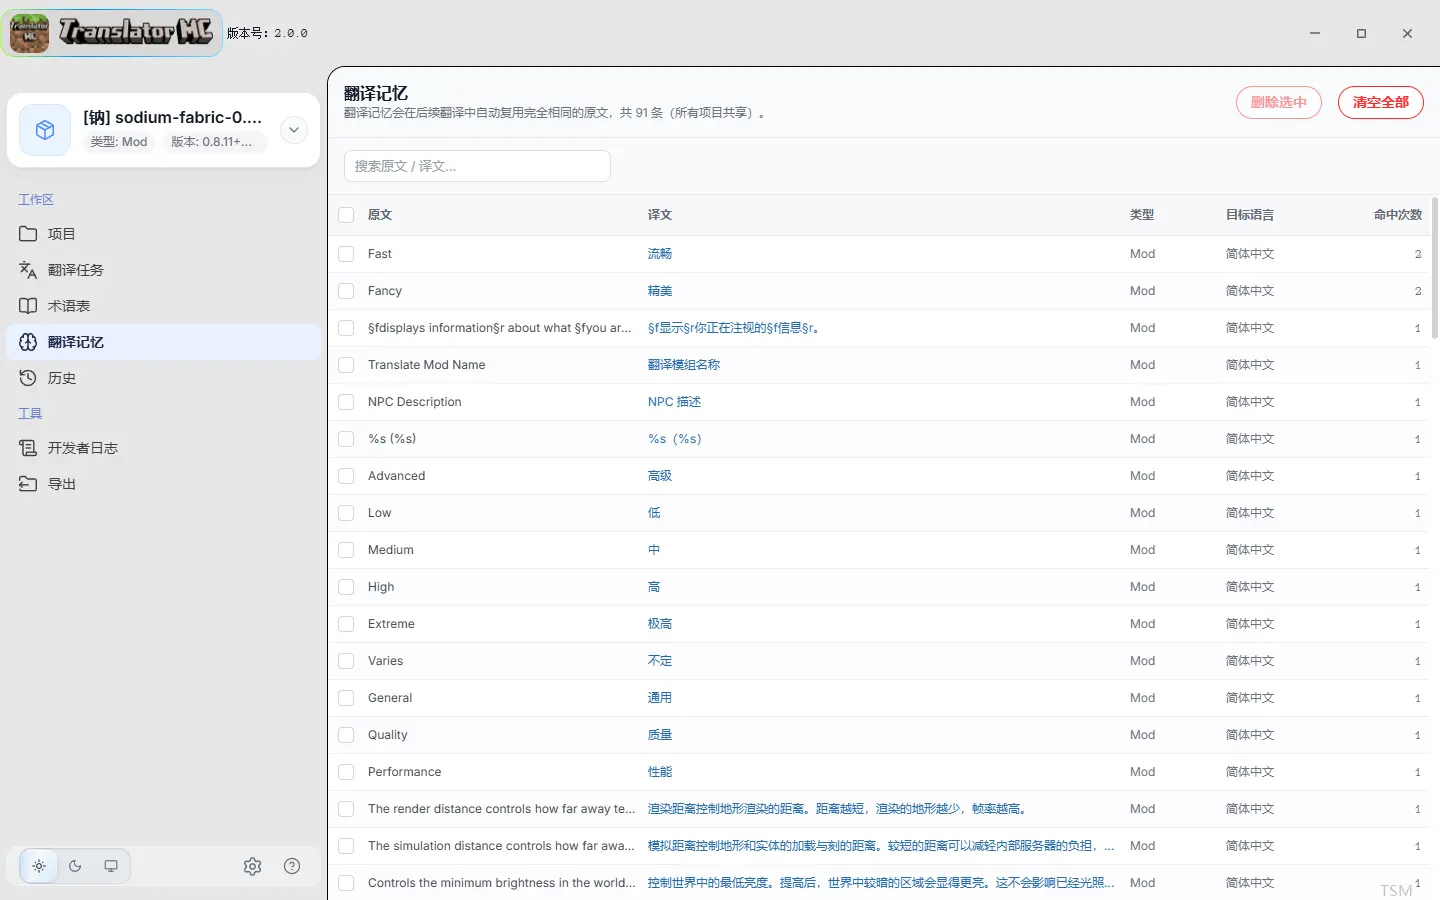Open help question mark icon
This screenshot has width=1440, height=900.
pos(292,866)
